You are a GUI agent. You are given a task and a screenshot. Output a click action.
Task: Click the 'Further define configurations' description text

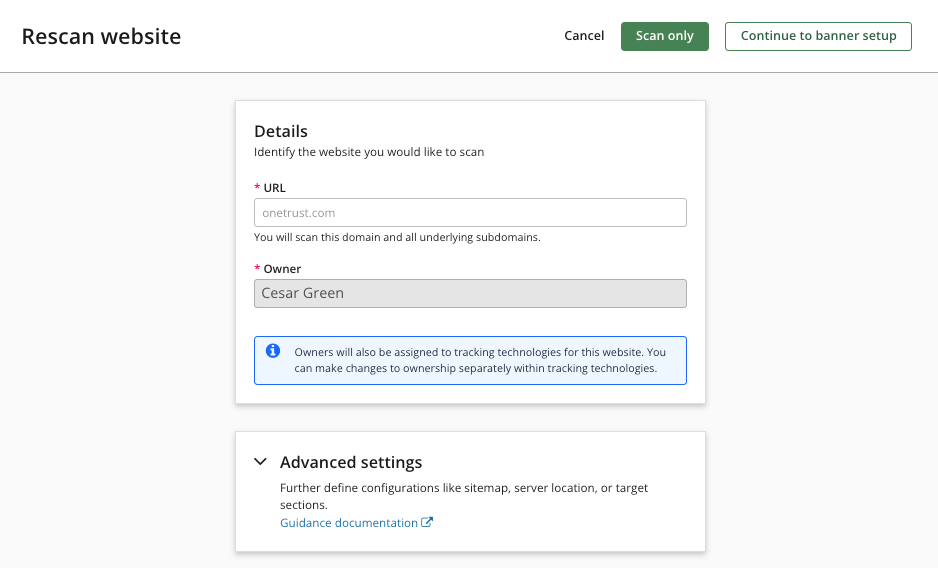click(464, 496)
